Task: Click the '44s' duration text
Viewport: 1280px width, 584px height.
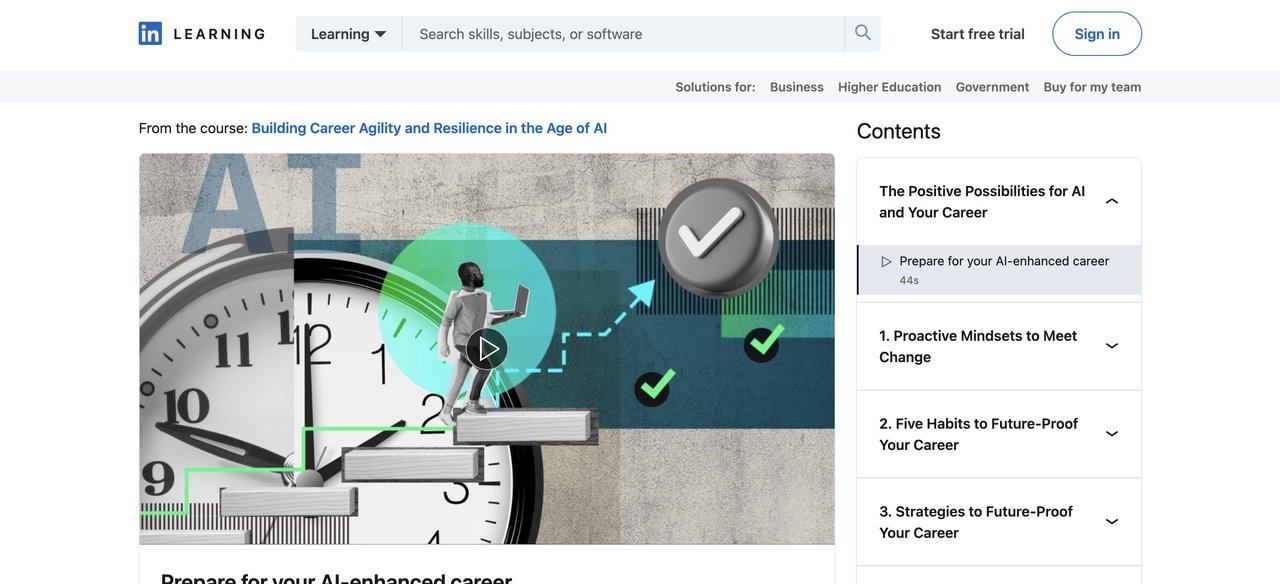Action: pos(909,281)
